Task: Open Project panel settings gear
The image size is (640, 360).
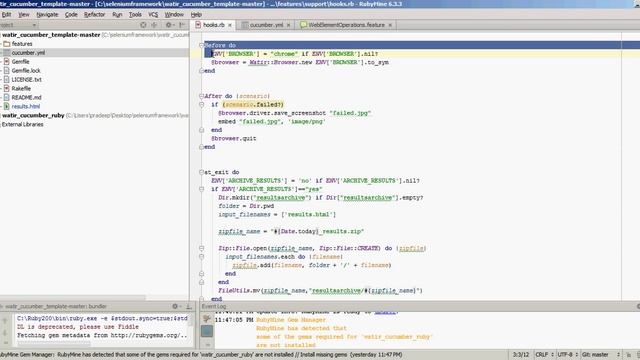Action: pyautogui.click(x=169, y=25)
